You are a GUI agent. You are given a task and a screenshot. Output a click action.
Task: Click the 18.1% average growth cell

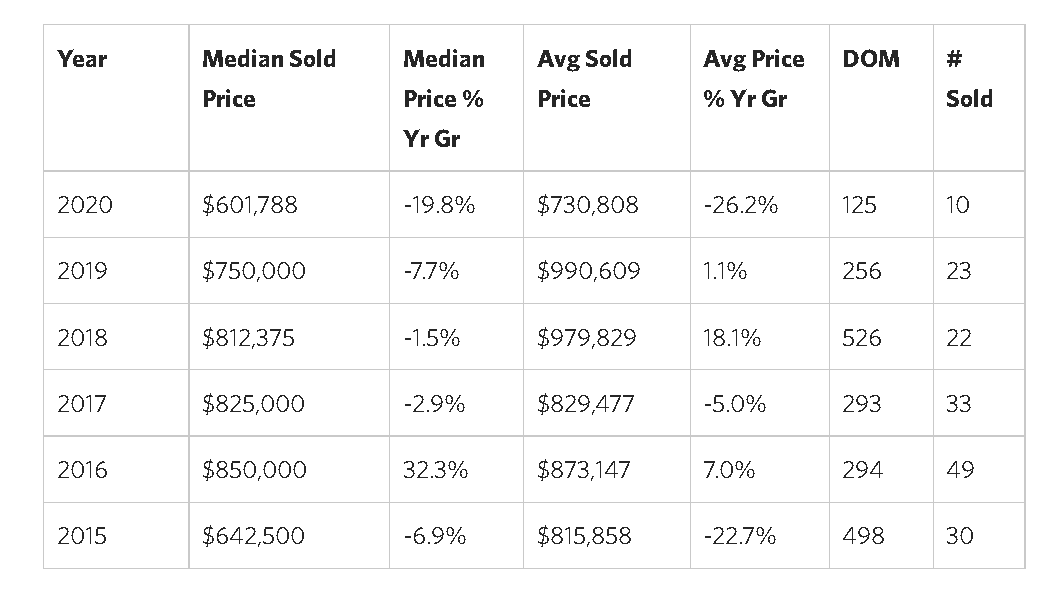[732, 338]
